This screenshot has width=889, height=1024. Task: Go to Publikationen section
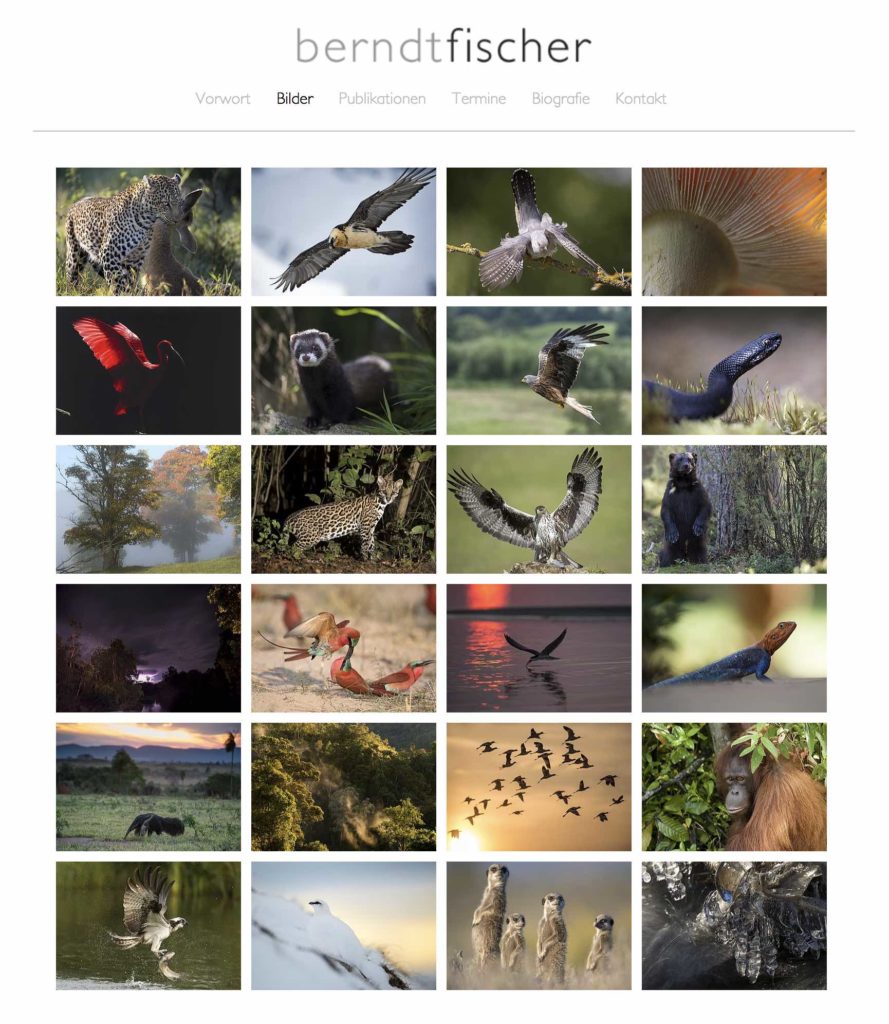[x=382, y=99]
